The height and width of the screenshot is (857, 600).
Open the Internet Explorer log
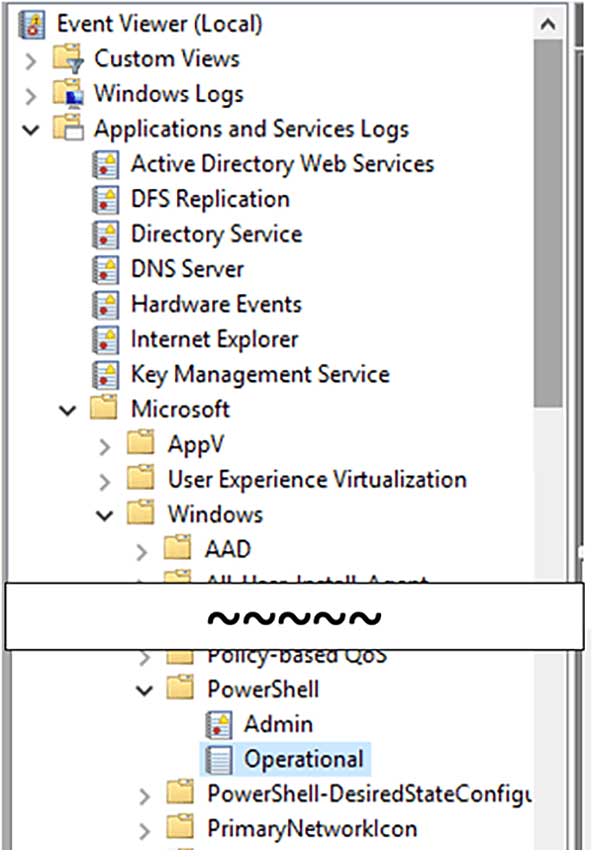pyautogui.click(x=215, y=339)
